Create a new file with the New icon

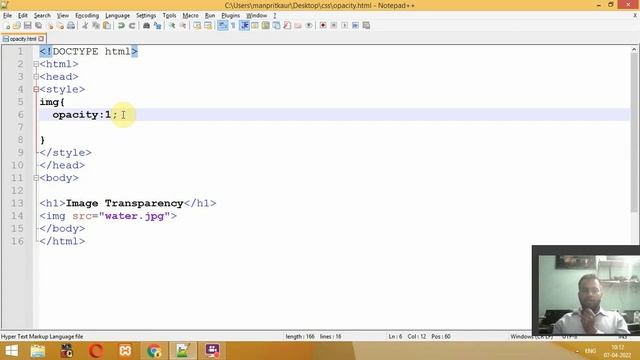click(x=7, y=26)
